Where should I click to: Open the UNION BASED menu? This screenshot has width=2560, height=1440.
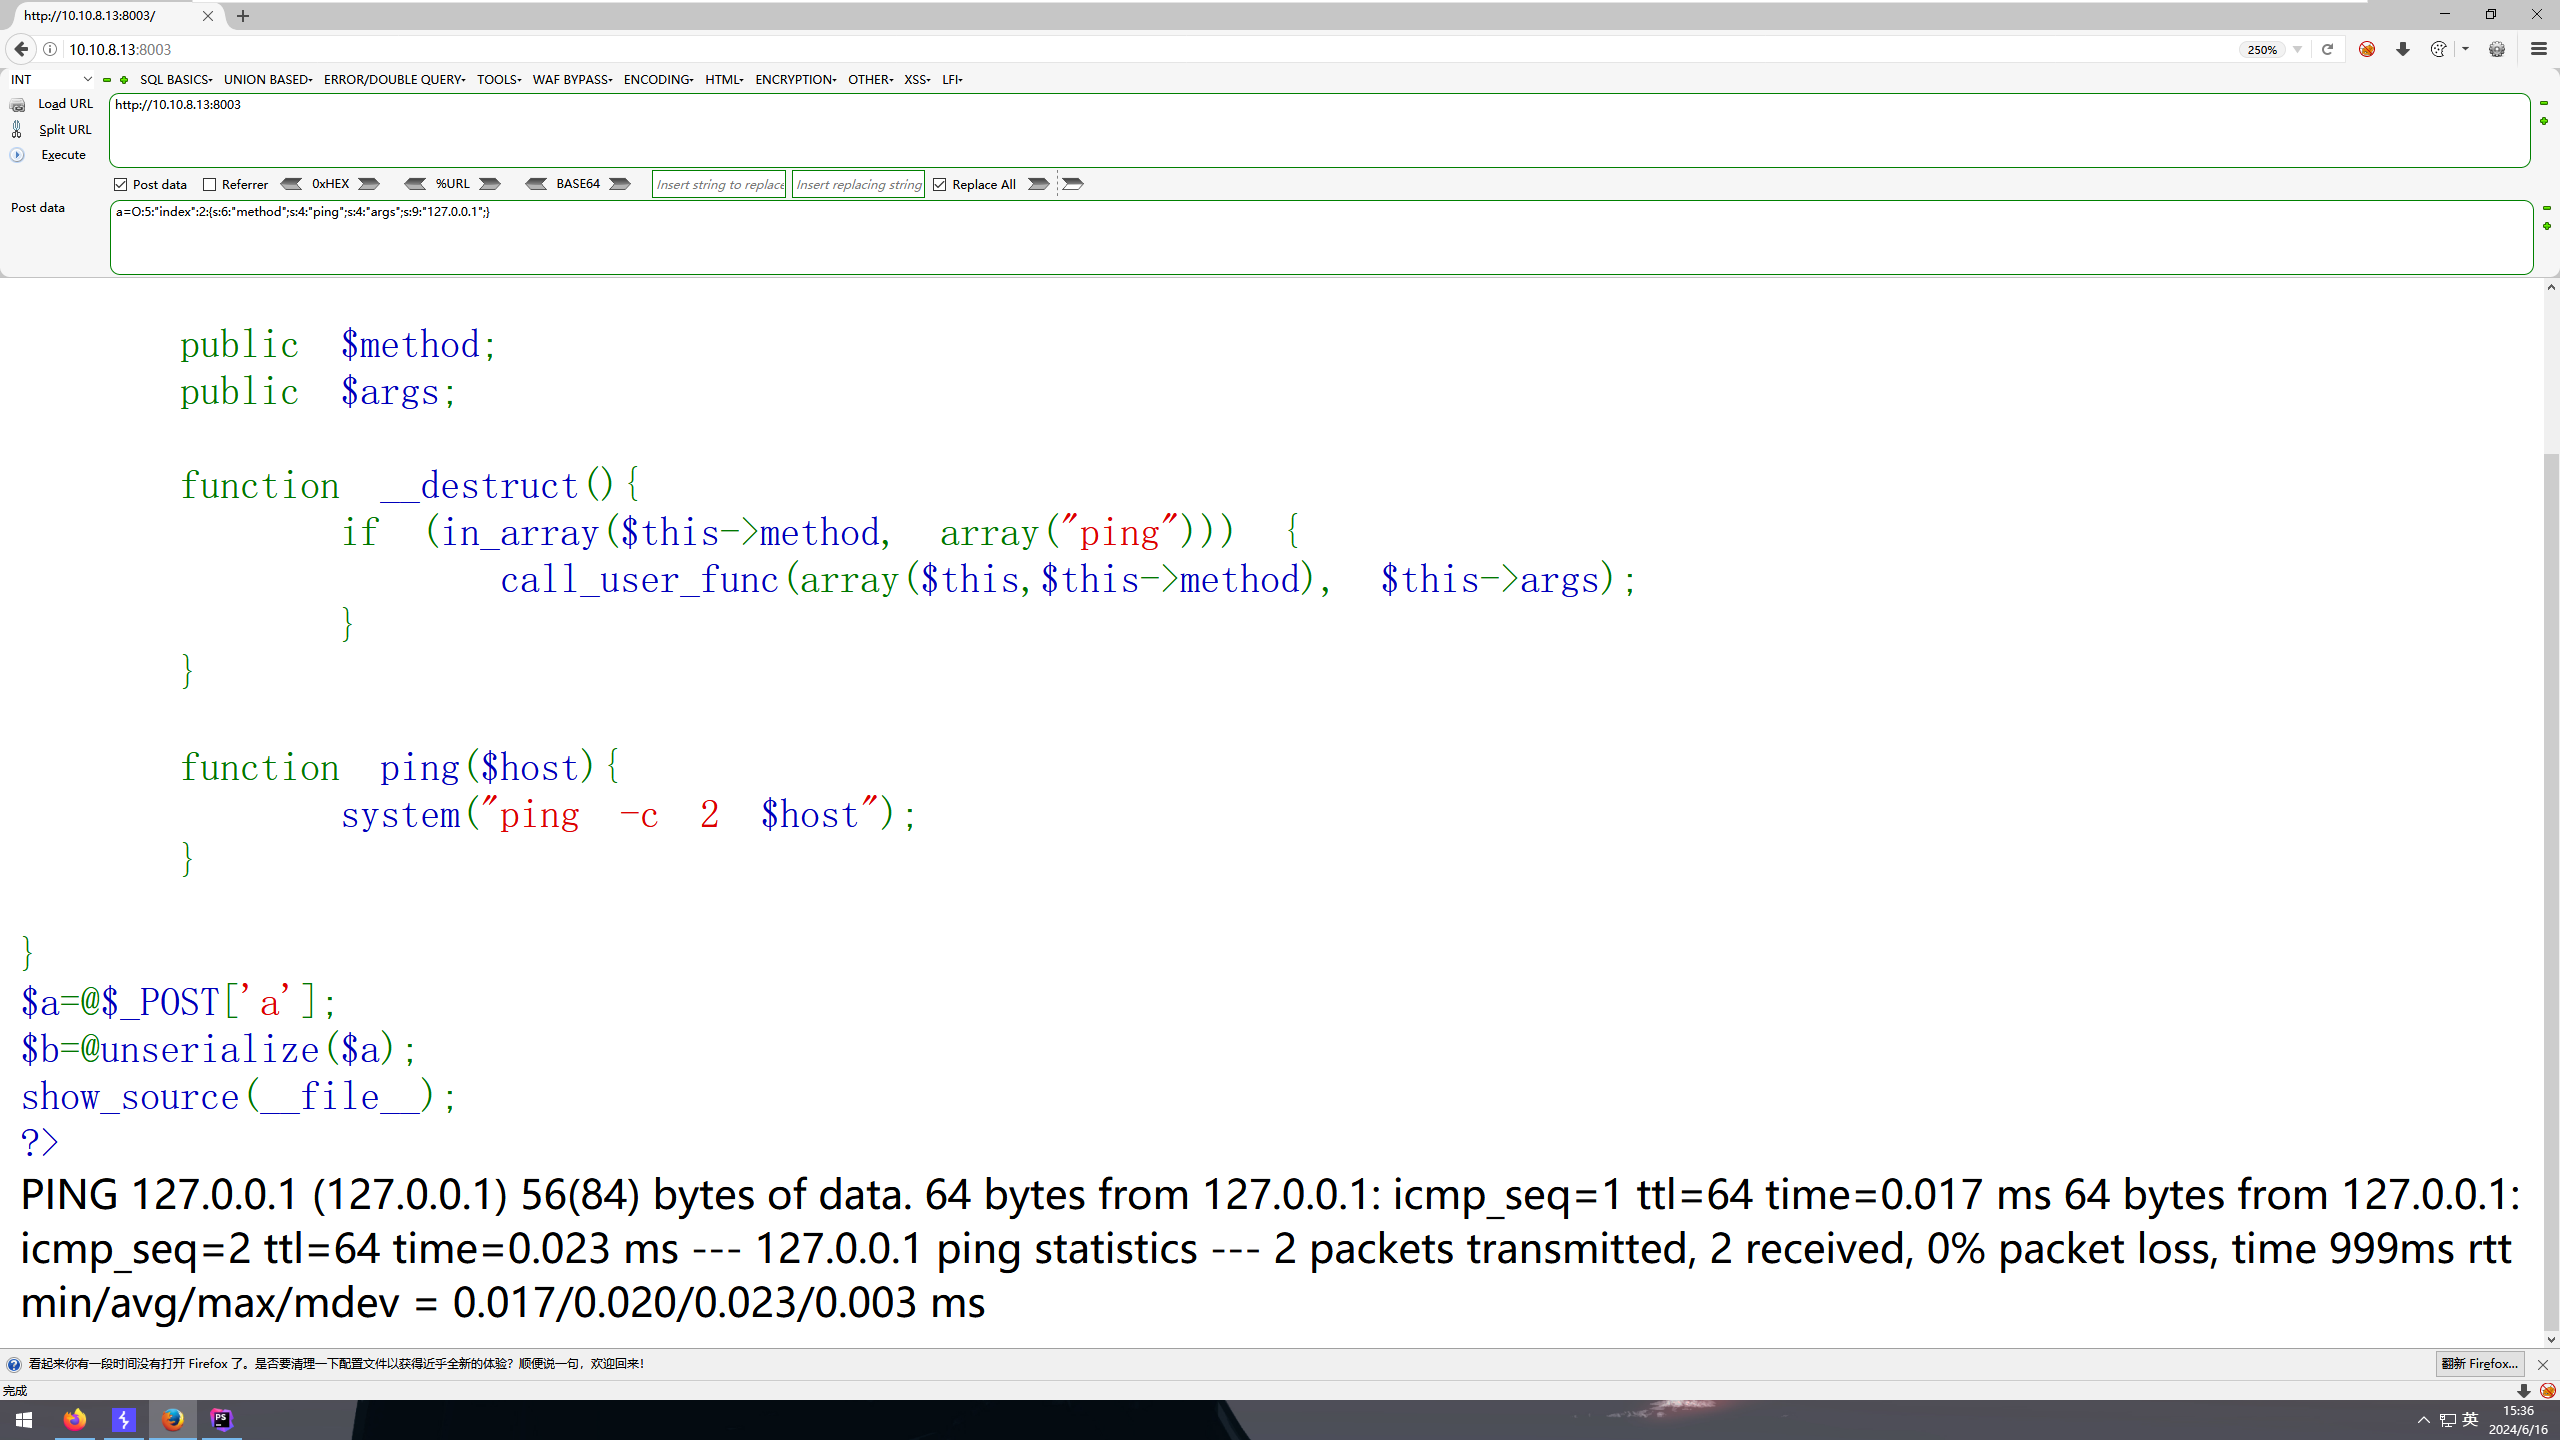click(x=268, y=80)
